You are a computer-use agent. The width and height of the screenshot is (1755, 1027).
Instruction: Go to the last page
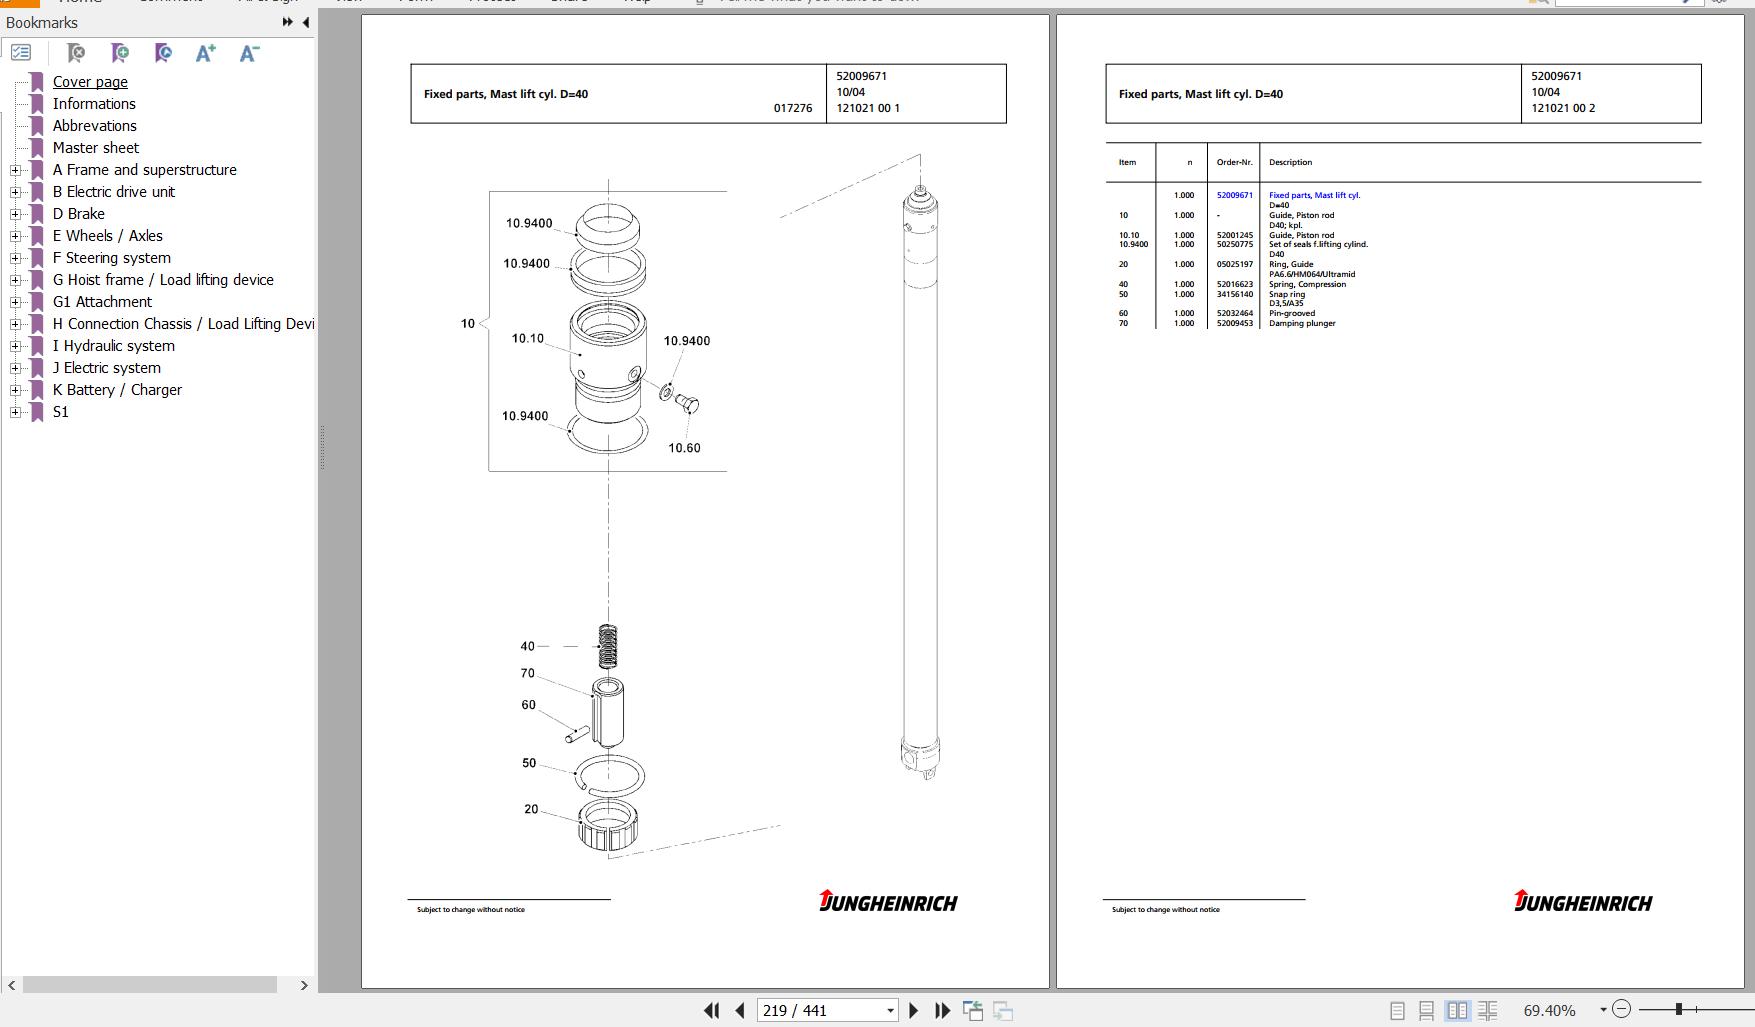point(942,1011)
